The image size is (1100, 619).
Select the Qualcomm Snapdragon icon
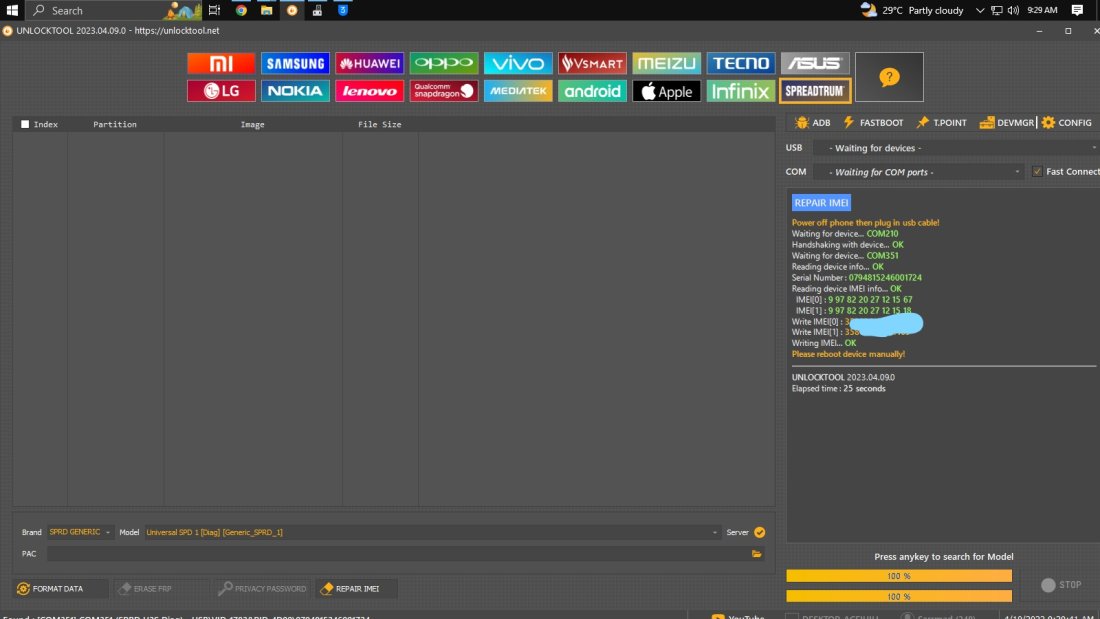(x=444, y=91)
